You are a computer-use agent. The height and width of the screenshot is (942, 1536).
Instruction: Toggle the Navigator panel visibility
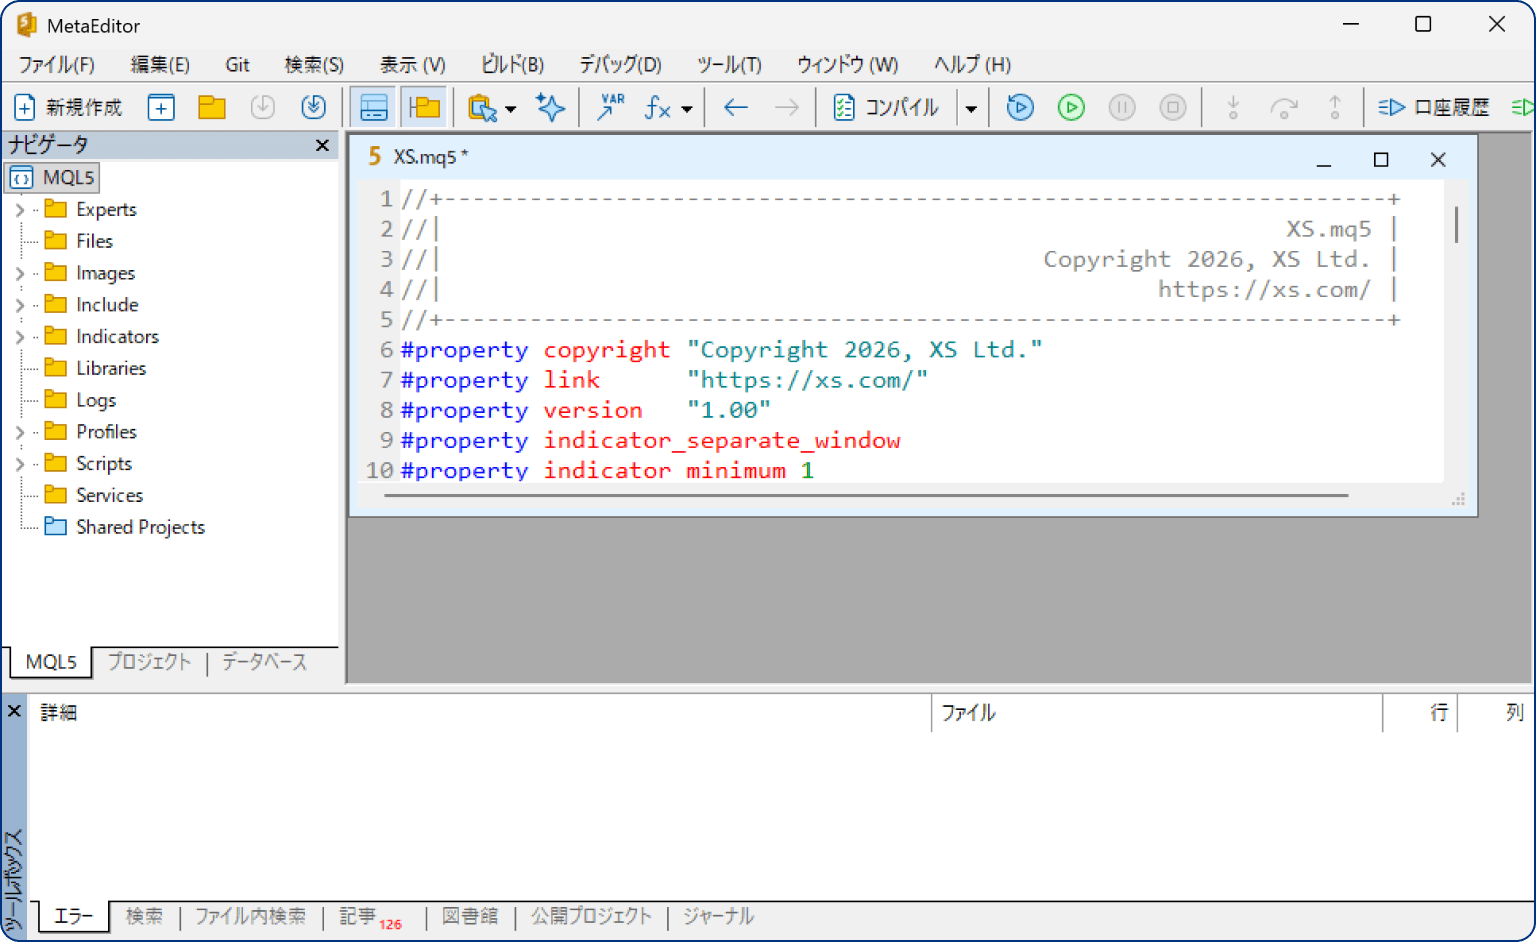425,107
